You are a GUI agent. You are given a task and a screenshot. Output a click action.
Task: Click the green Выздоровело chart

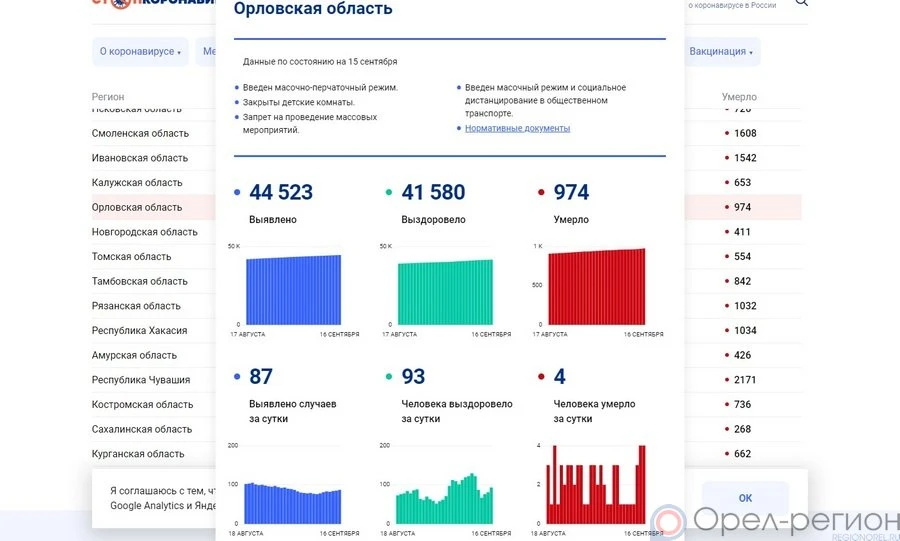(445, 292)
